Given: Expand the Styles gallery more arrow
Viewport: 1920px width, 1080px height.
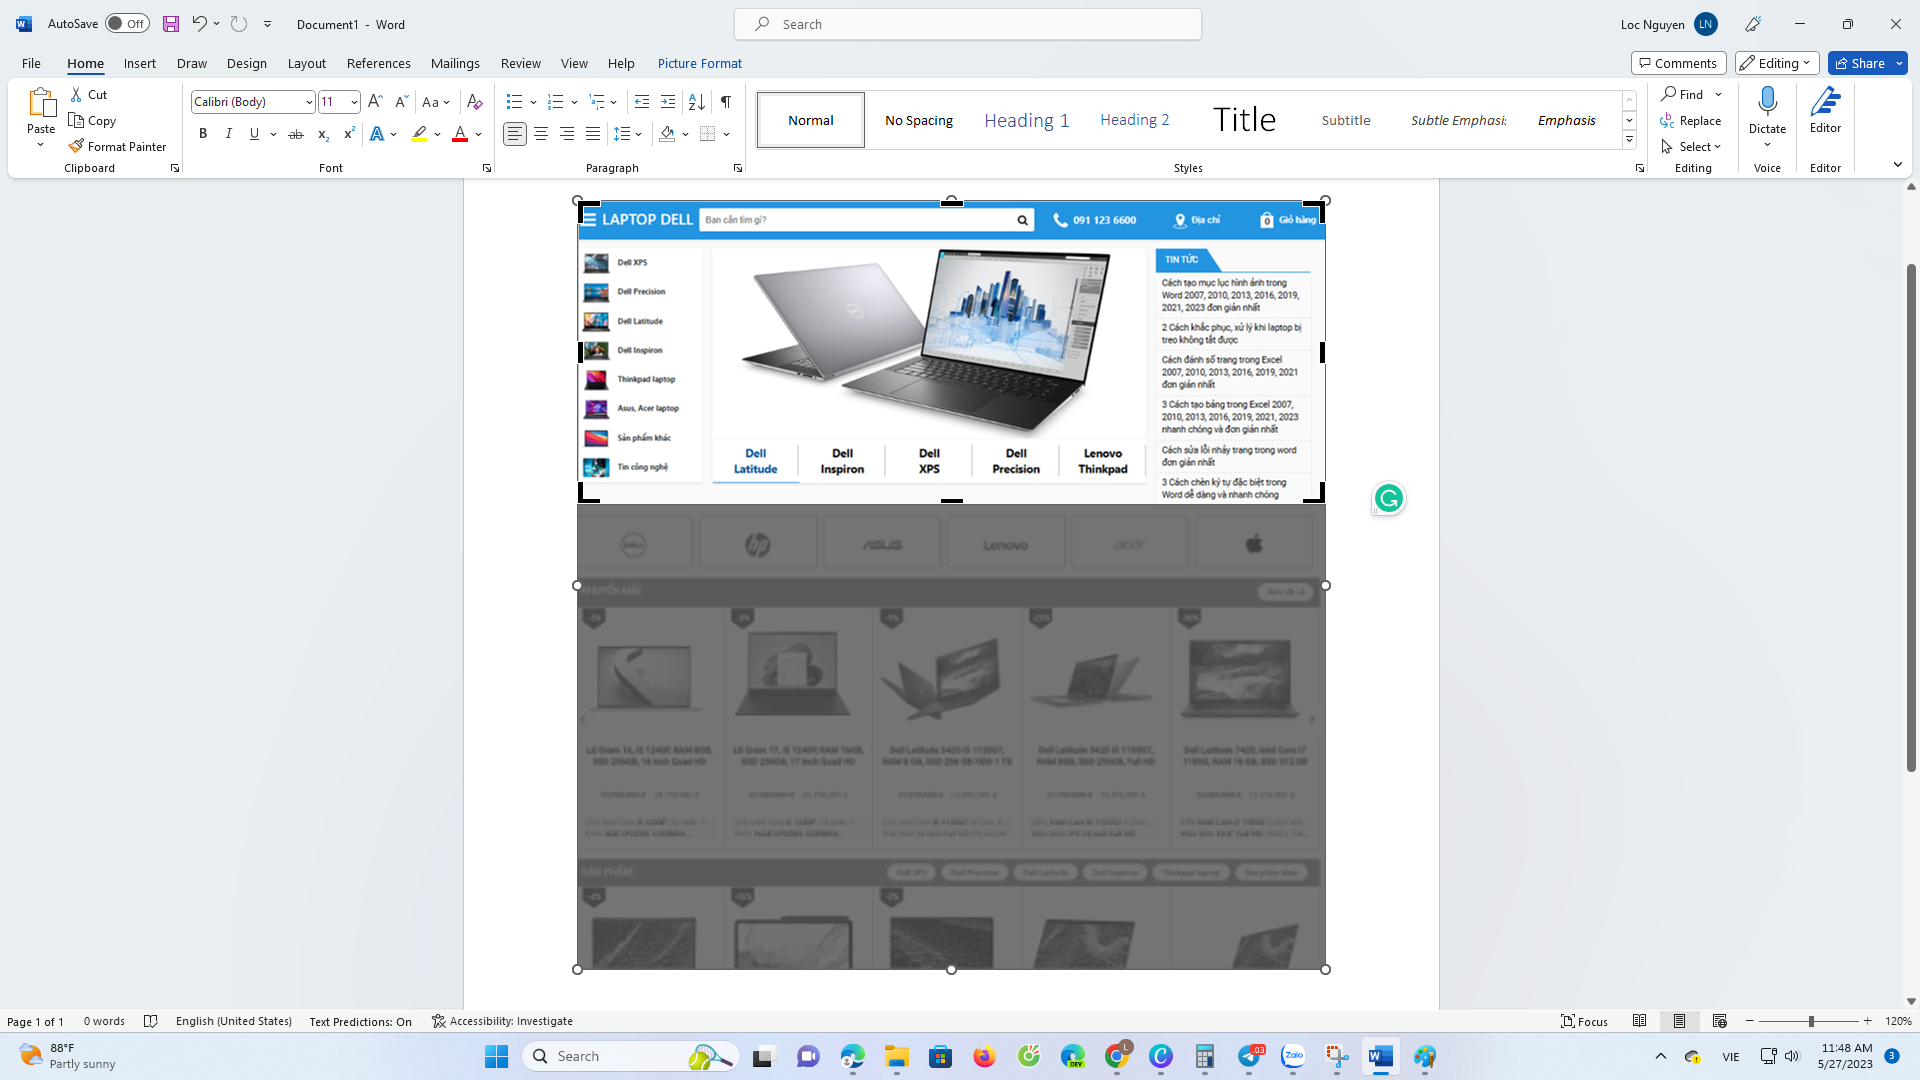Looking at the screenshot, I should pyautogui.click(x=1629, y=140).
